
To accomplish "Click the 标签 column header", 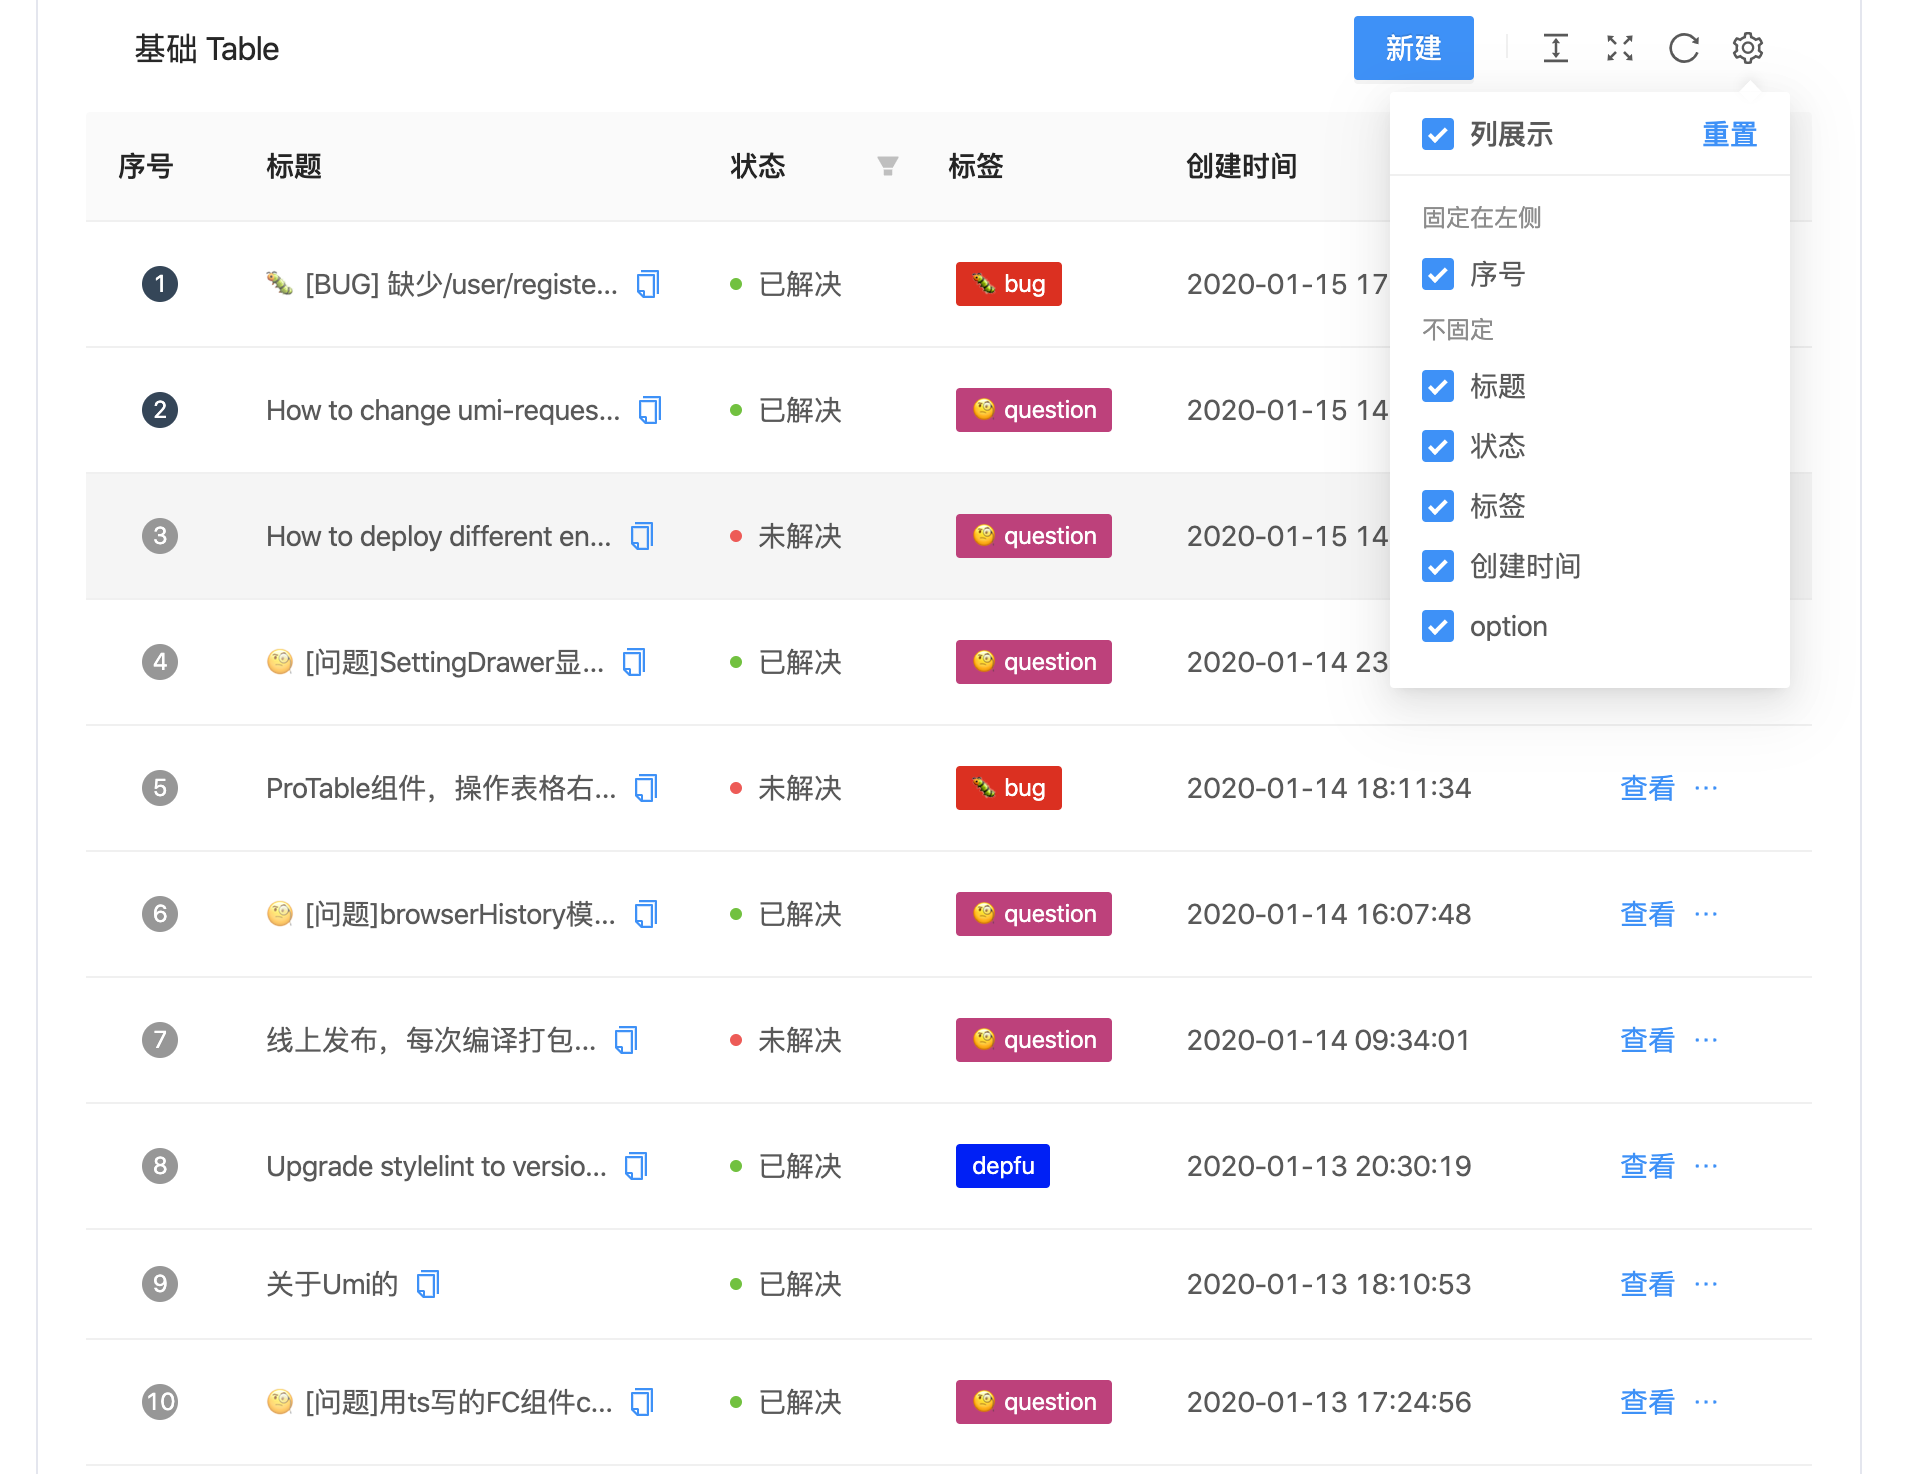I will pyautogui.click(x=976, y=166).
